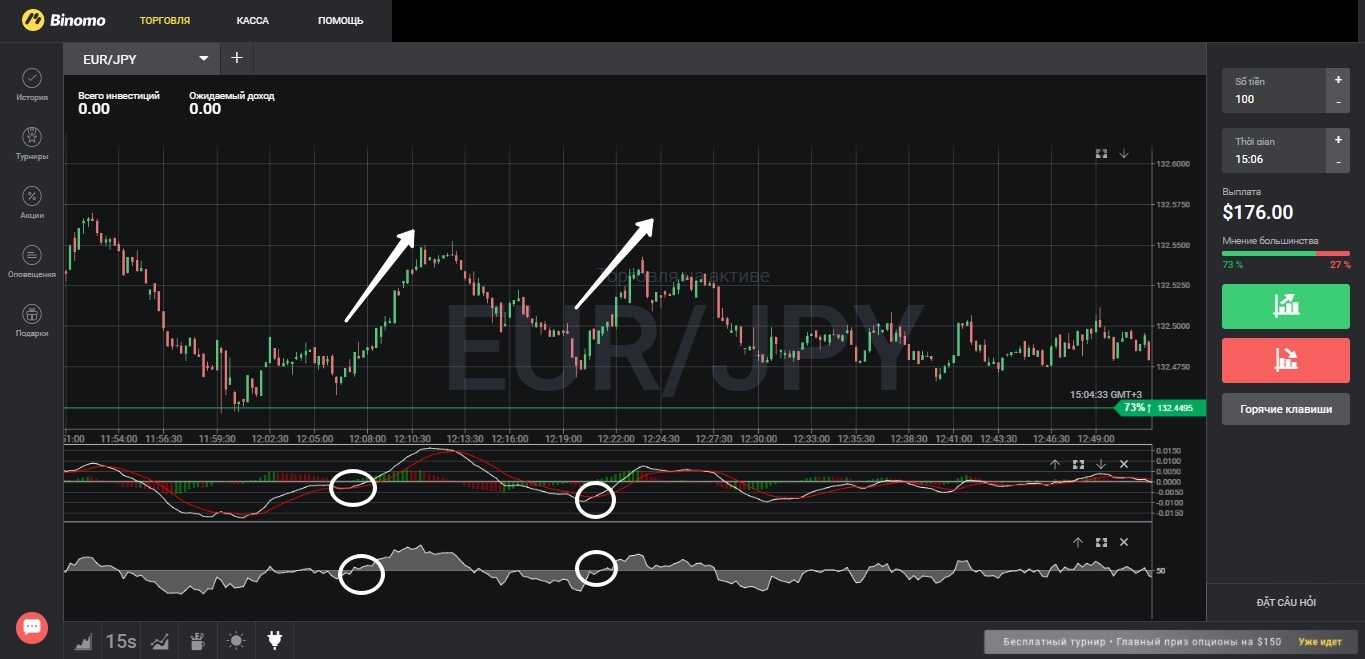This screenshot has width=1365, height=659.
Task: Toggle the sun brightness theme icon
Action: (x=235, y=641)
